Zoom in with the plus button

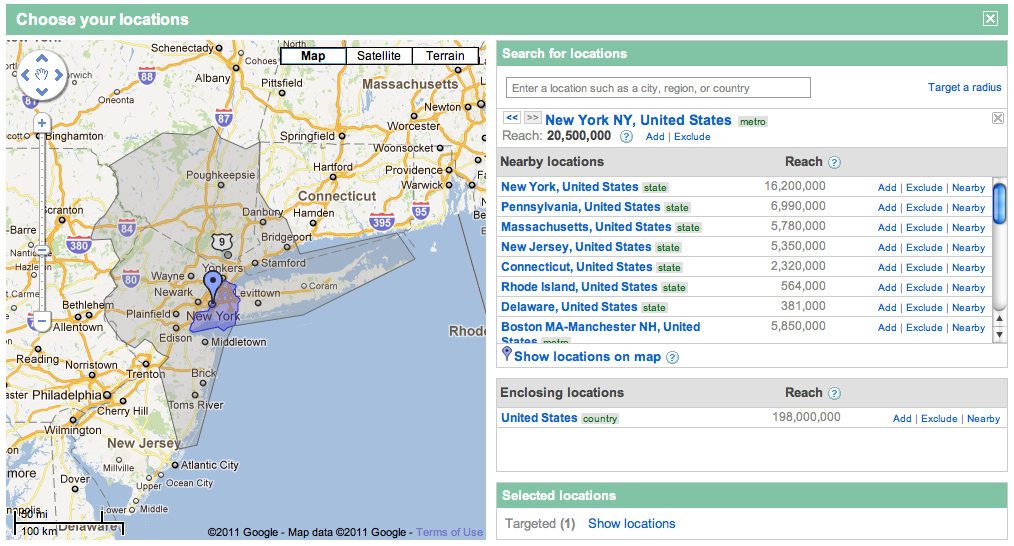click(x=42, y=123)
